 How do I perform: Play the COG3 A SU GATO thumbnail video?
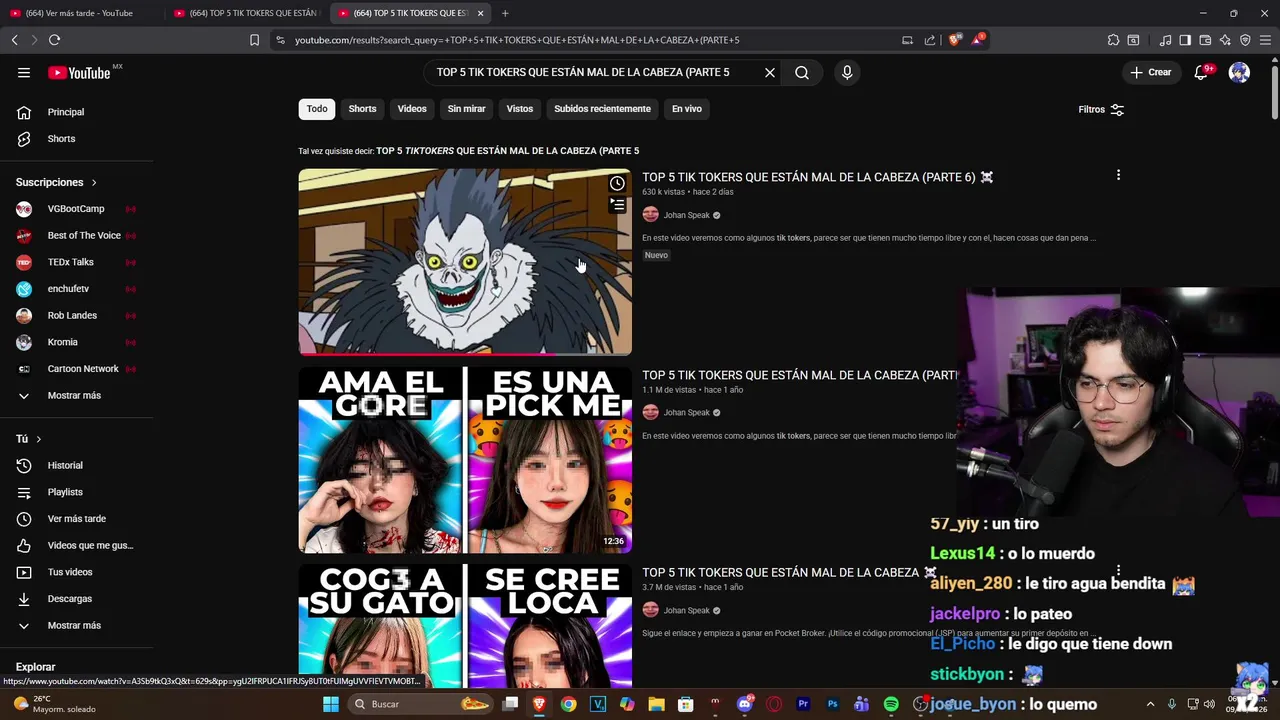(465, 625)
